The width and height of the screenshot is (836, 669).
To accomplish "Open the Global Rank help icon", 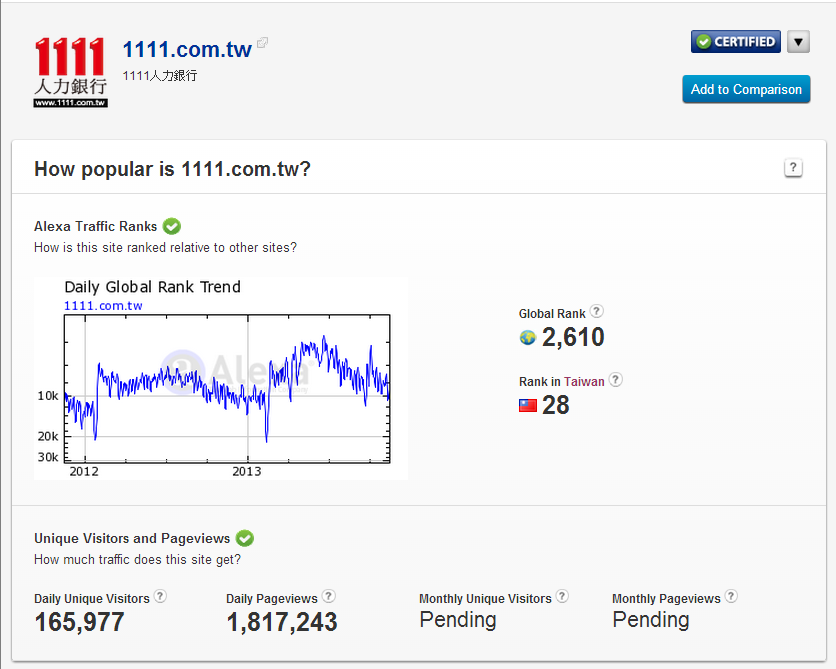I will [597, 311].
